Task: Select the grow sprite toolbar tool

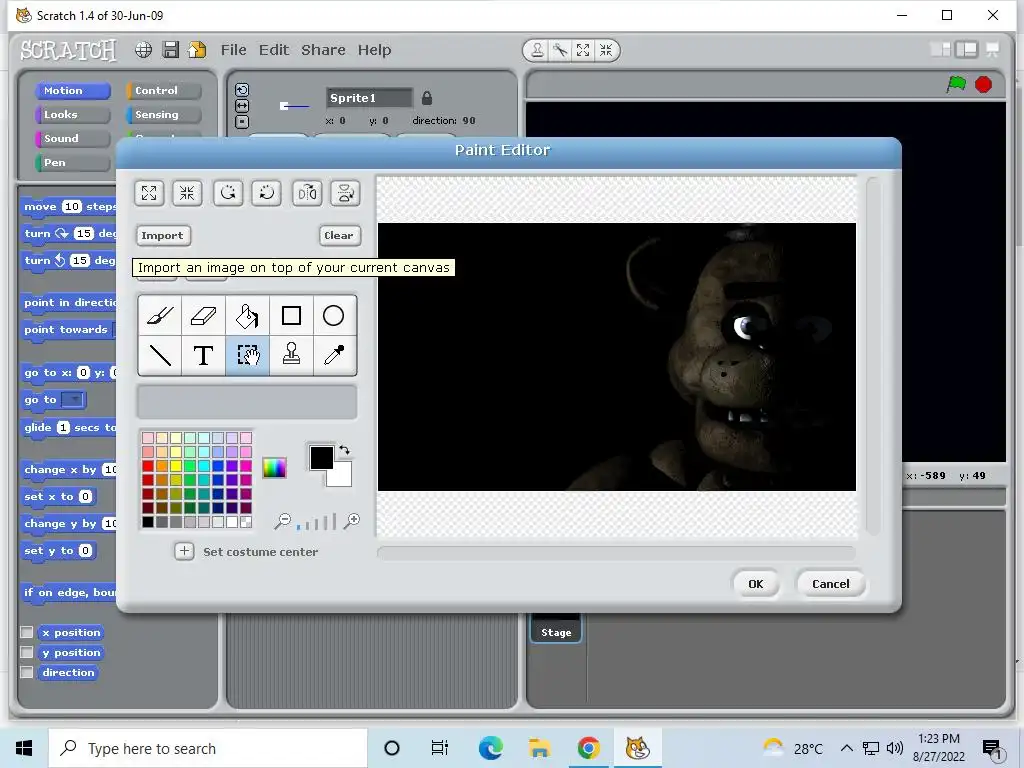Action: point(583,50)
